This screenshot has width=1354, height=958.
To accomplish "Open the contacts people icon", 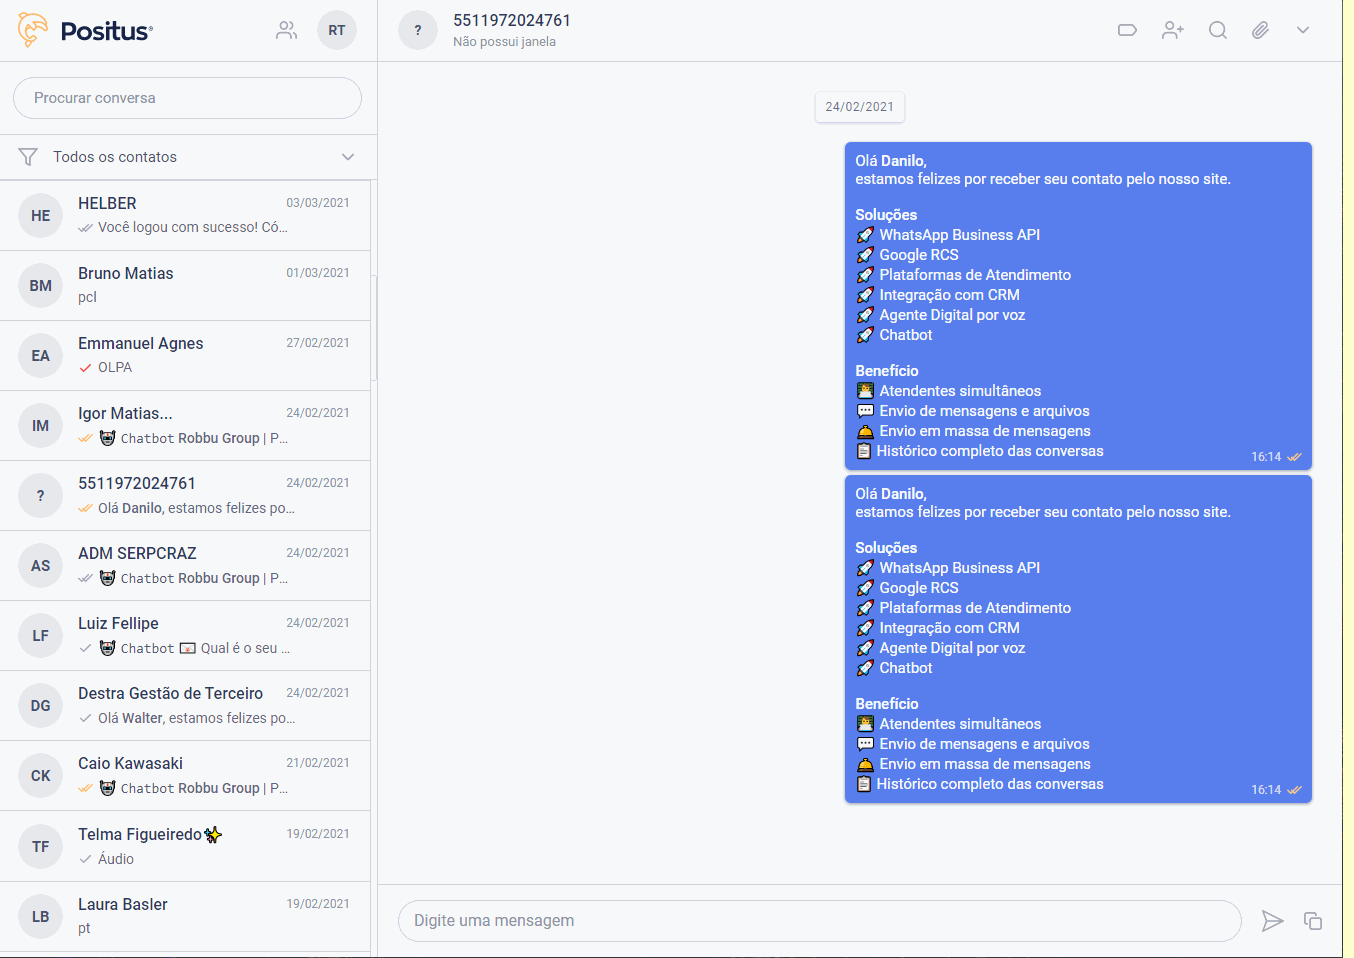I will (287, 30).
